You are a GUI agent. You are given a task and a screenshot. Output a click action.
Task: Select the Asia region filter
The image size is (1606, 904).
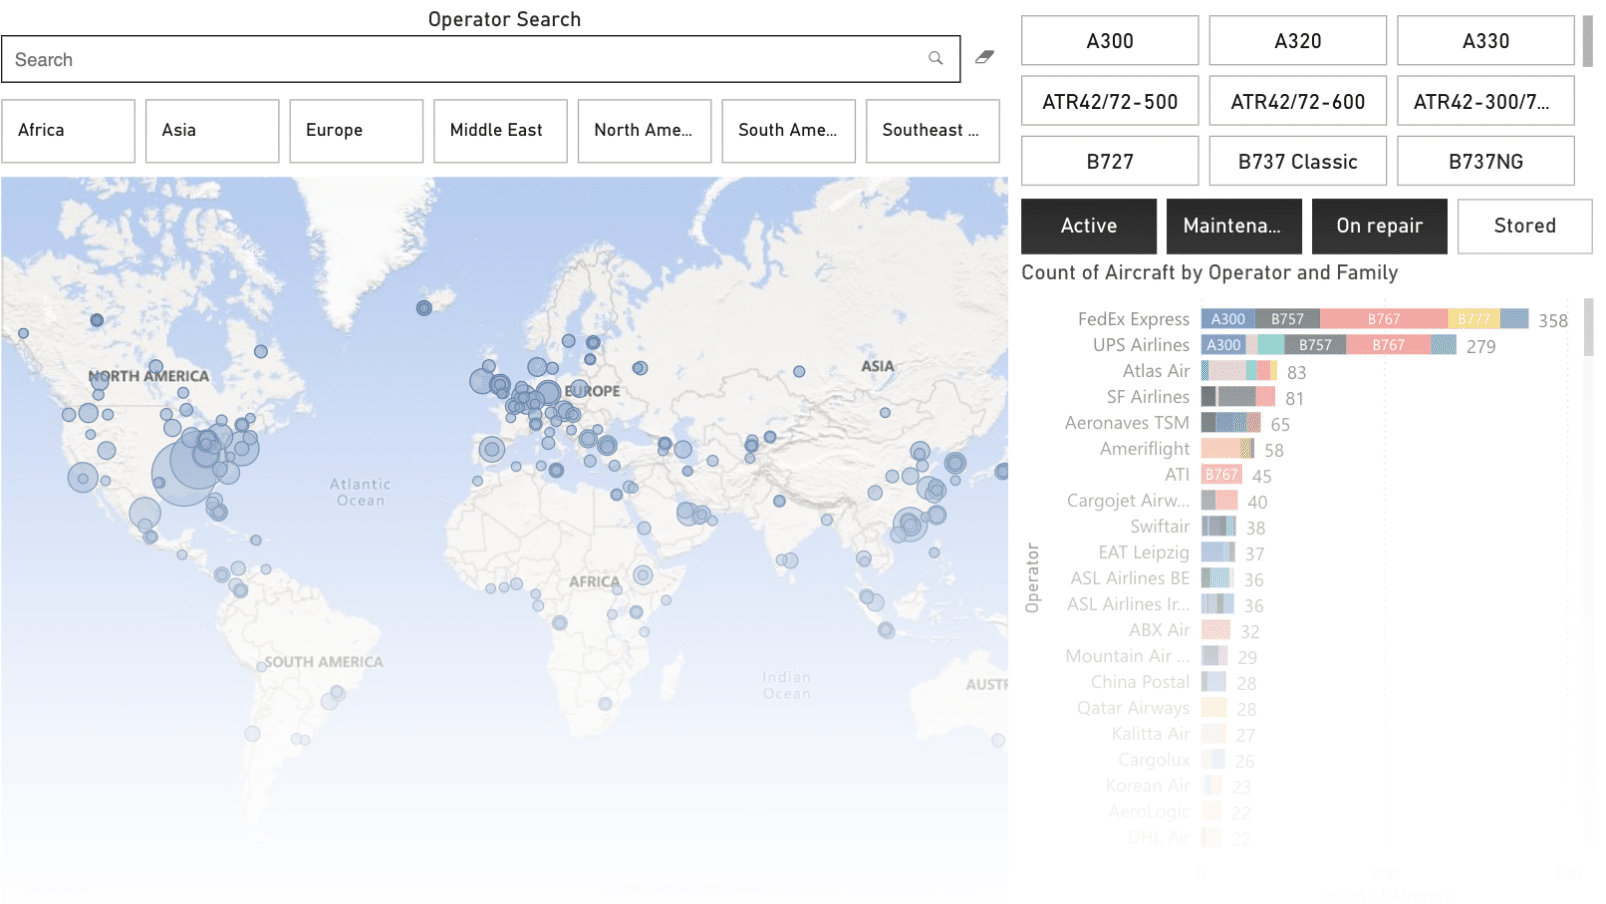212,131
